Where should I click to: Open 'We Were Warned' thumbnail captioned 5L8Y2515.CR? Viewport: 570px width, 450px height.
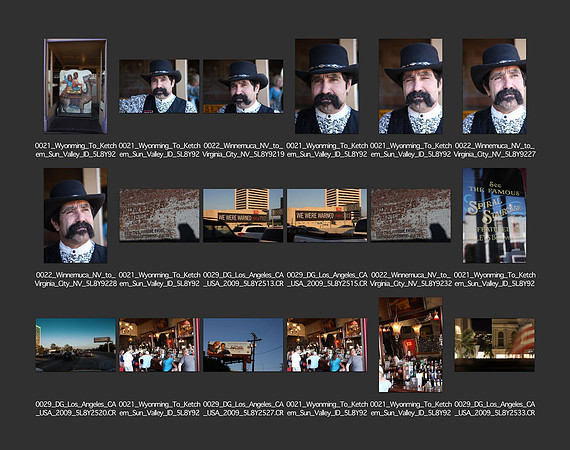[x=327, y=215]
